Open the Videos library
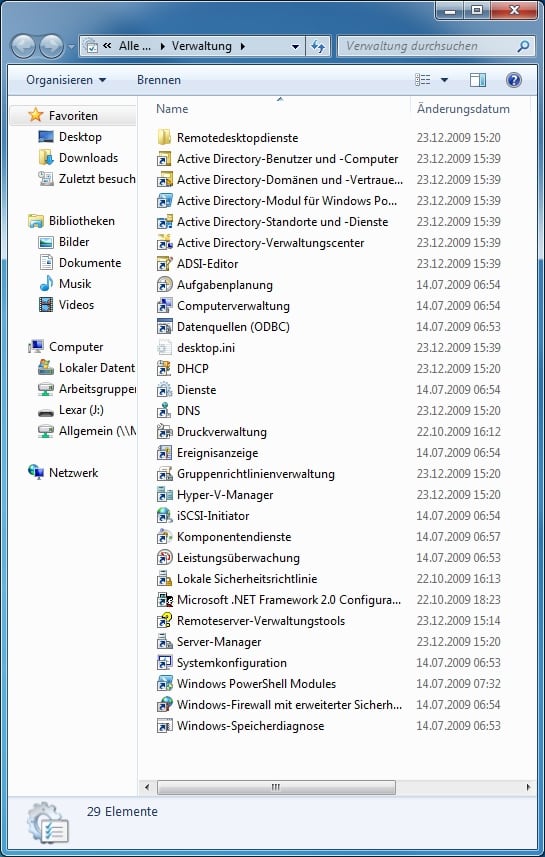Viewport: 545px width, 857px height. tap(77, 305)
